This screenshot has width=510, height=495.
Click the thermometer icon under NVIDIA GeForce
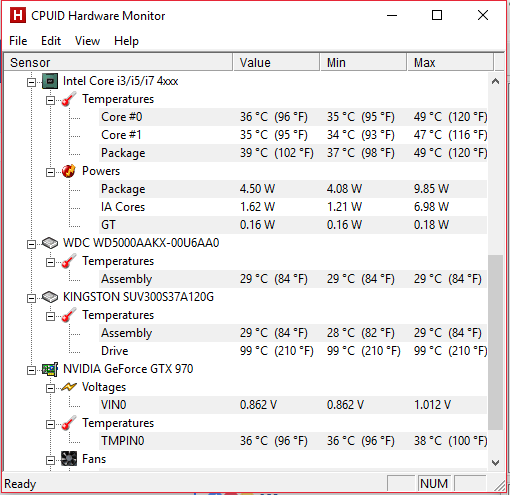click(69, 423)
